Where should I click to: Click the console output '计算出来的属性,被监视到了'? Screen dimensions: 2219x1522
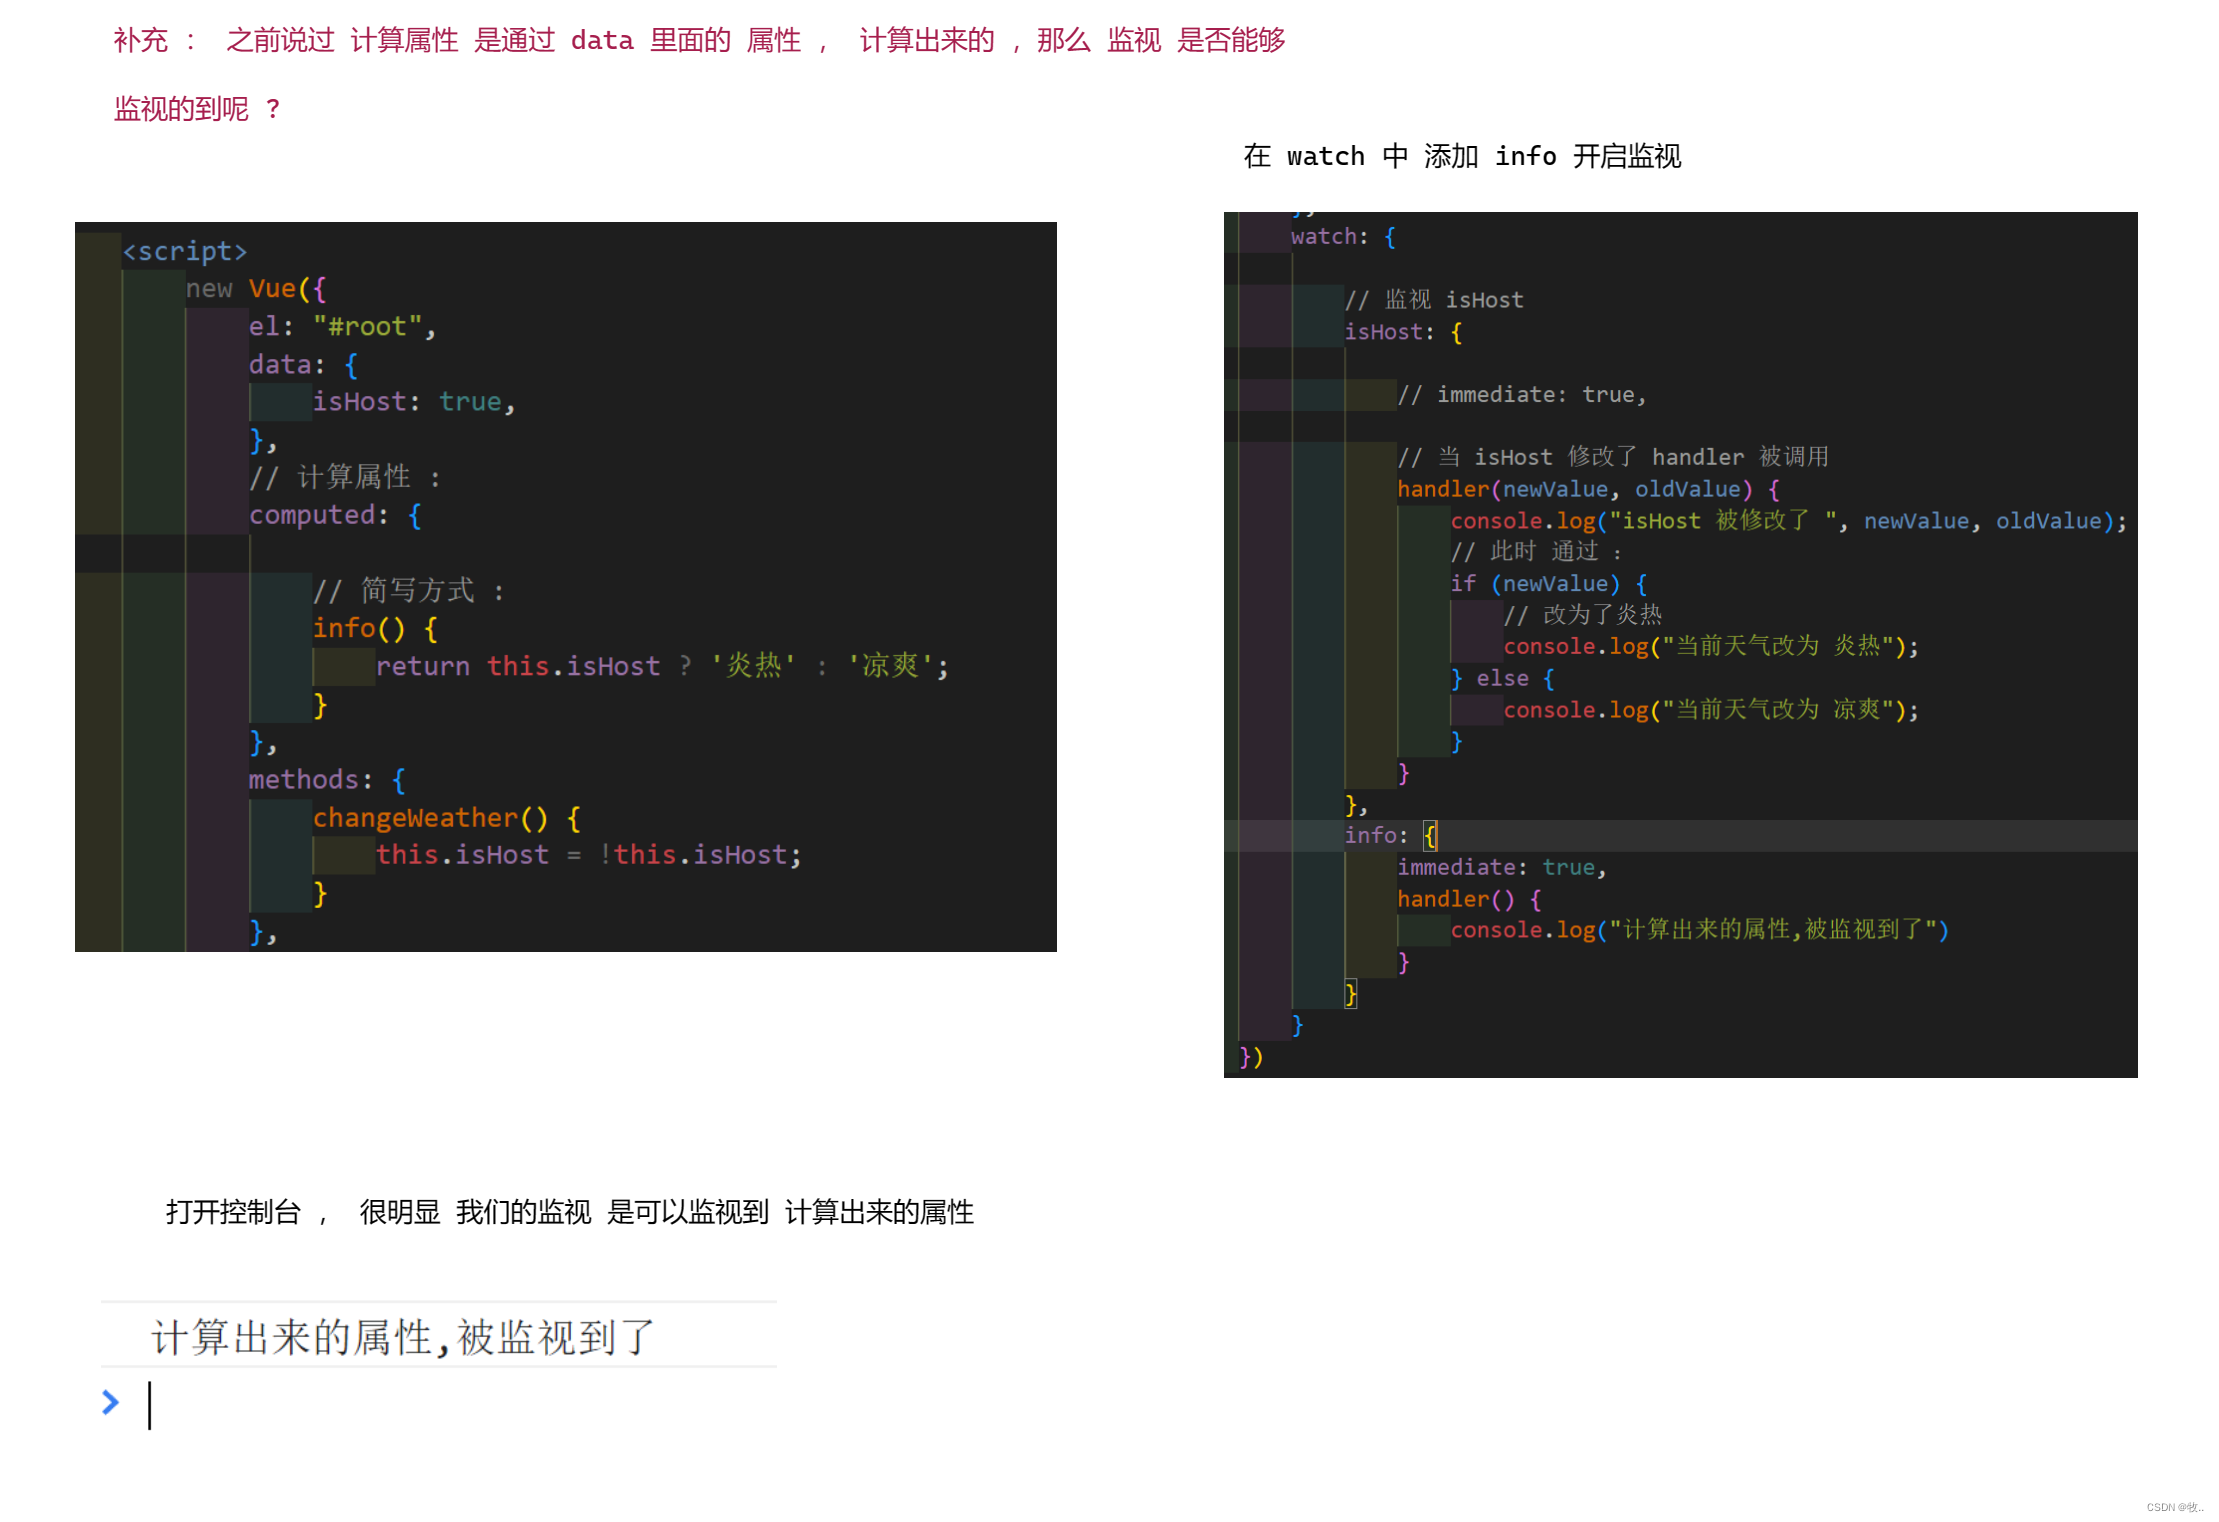tap(403, 1337)
